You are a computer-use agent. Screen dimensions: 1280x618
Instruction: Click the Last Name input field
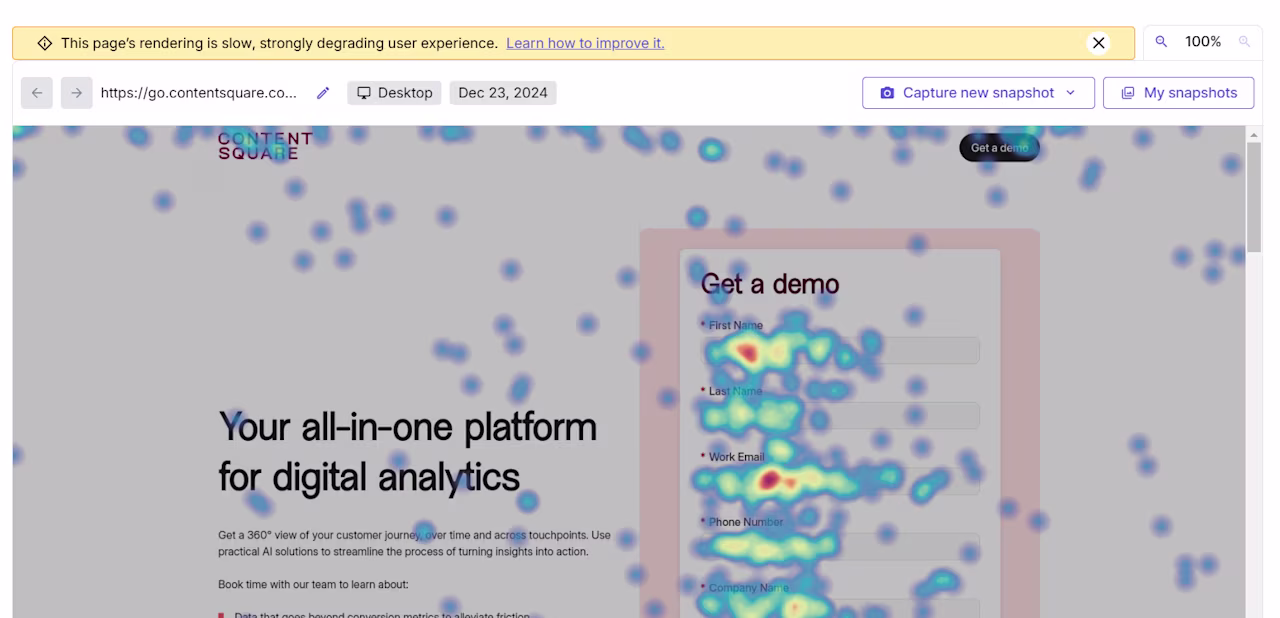[840, 416]
